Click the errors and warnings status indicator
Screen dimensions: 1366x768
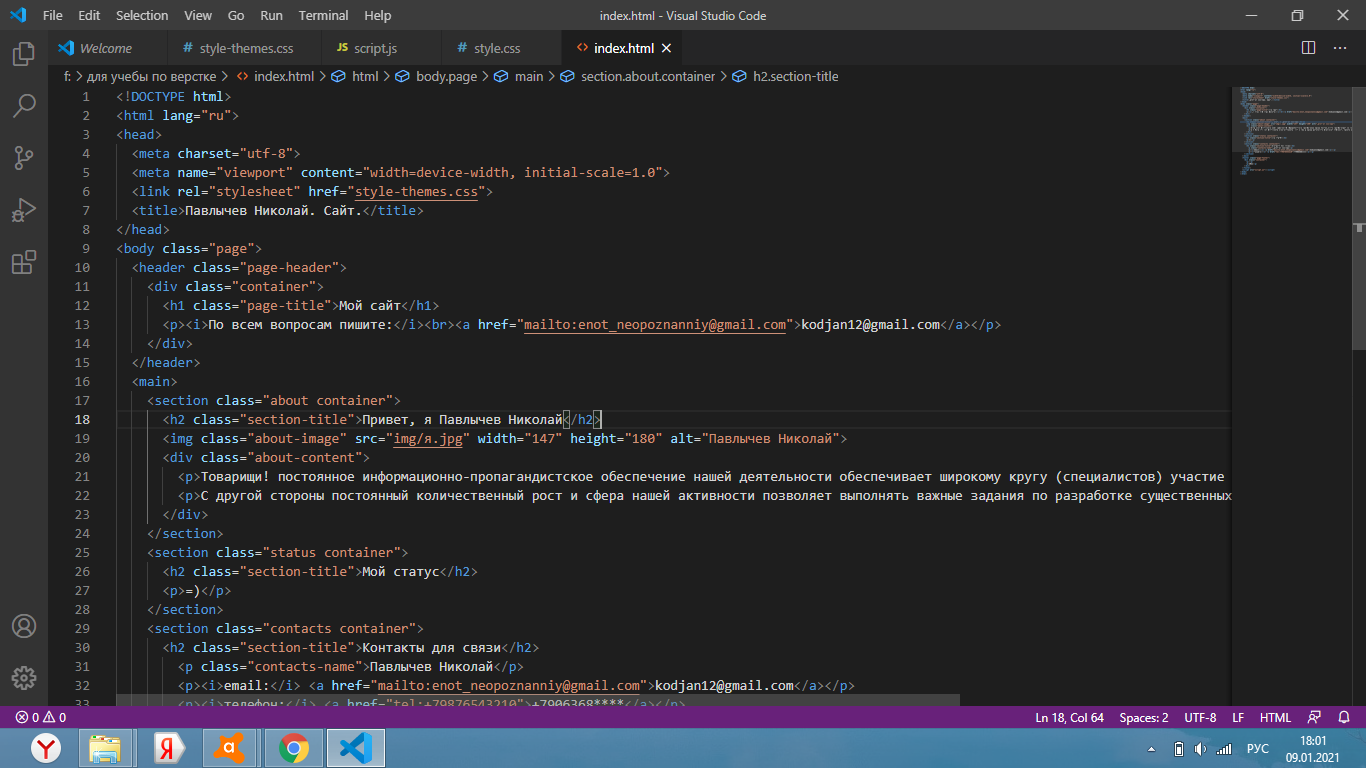40,718
